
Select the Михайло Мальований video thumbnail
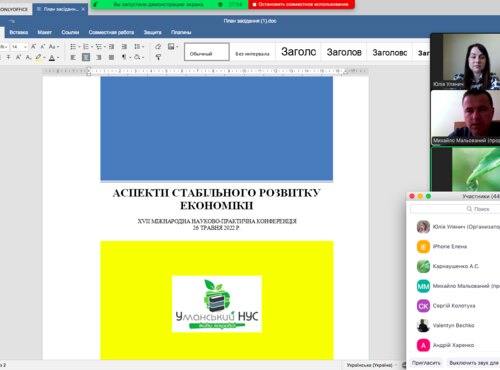point(465,118)
